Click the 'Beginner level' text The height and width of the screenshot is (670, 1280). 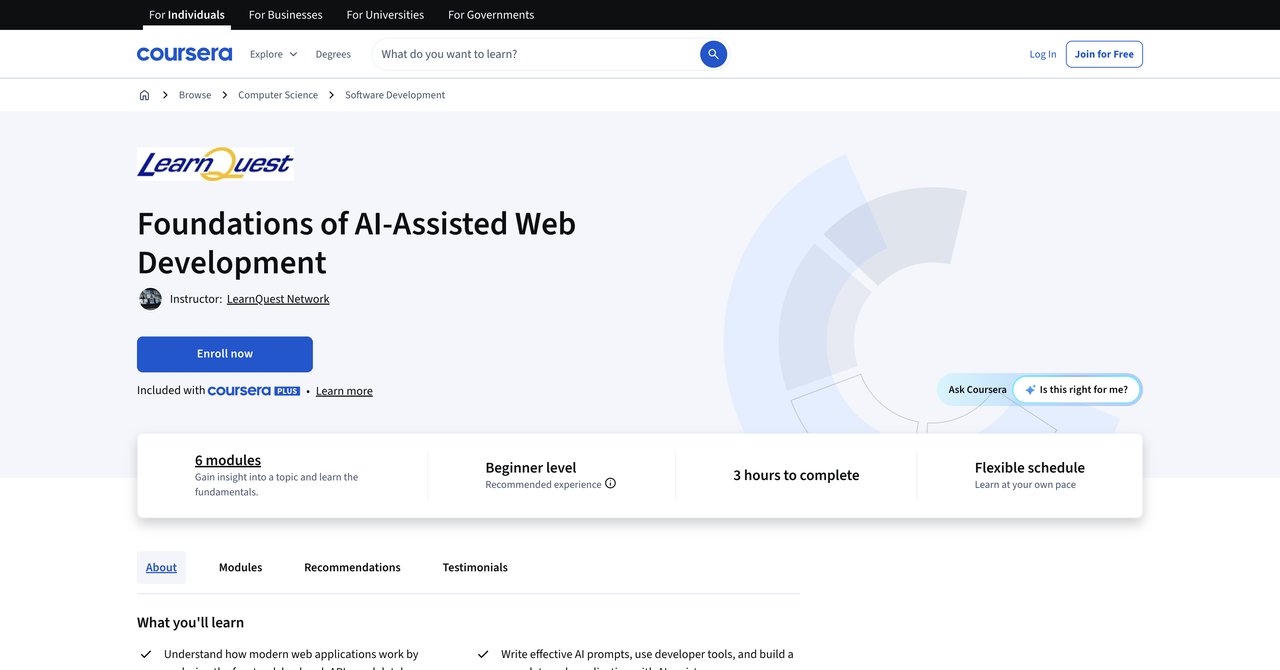click(x=531, y=467)
